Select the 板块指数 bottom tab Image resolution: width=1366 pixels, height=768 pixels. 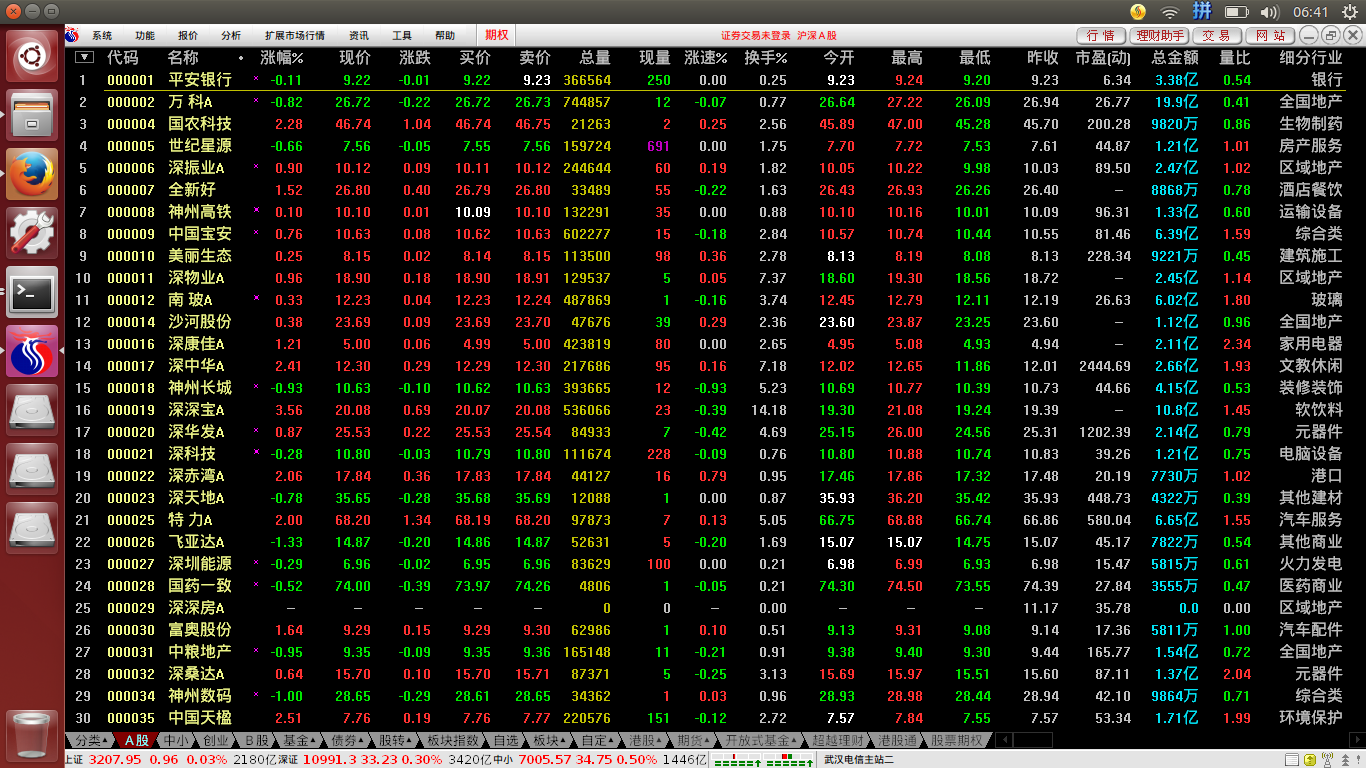pyautogui.click(x=453, y=741)
